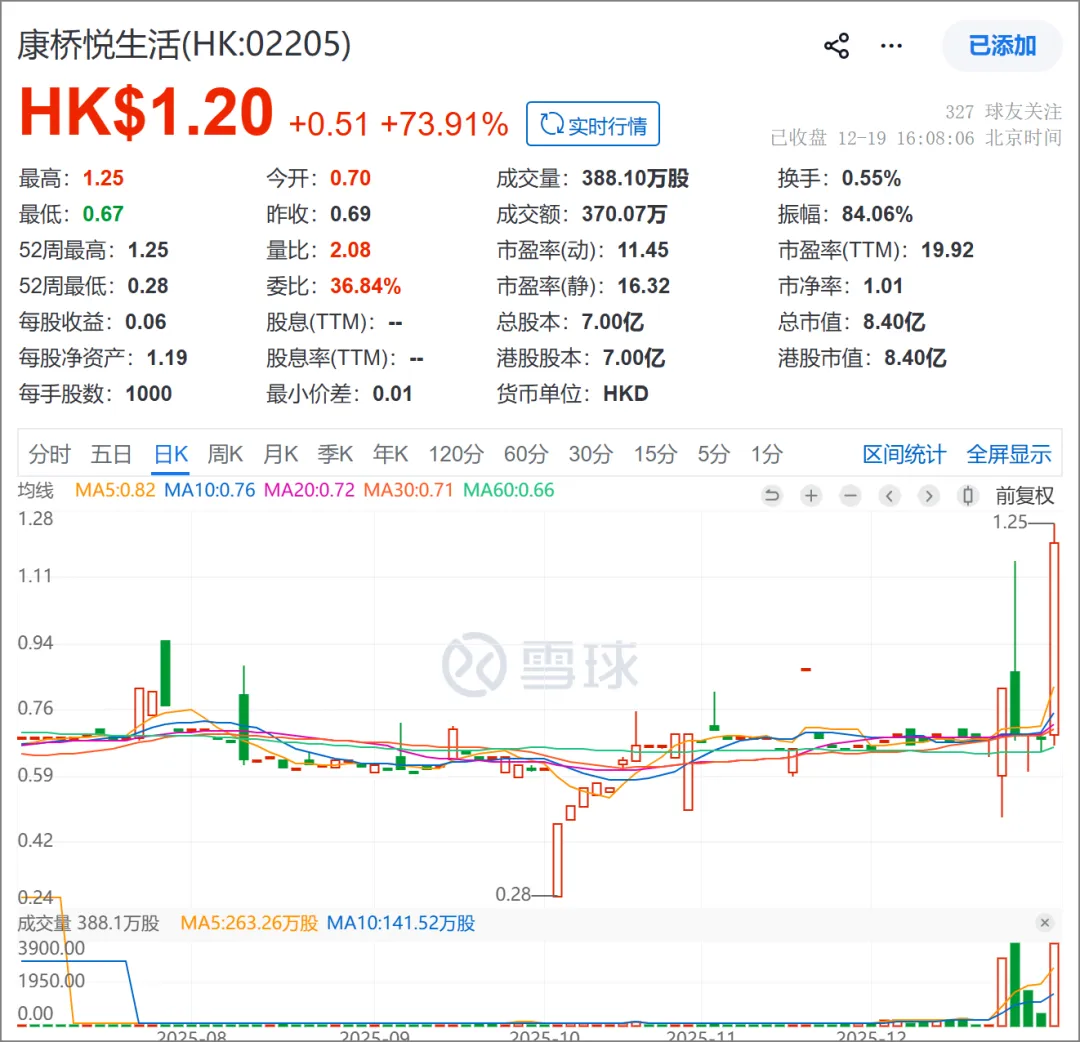This screenshot has height=1042, width=1080.
Task: Select the 年K chart tab
Action: [391, 454]
